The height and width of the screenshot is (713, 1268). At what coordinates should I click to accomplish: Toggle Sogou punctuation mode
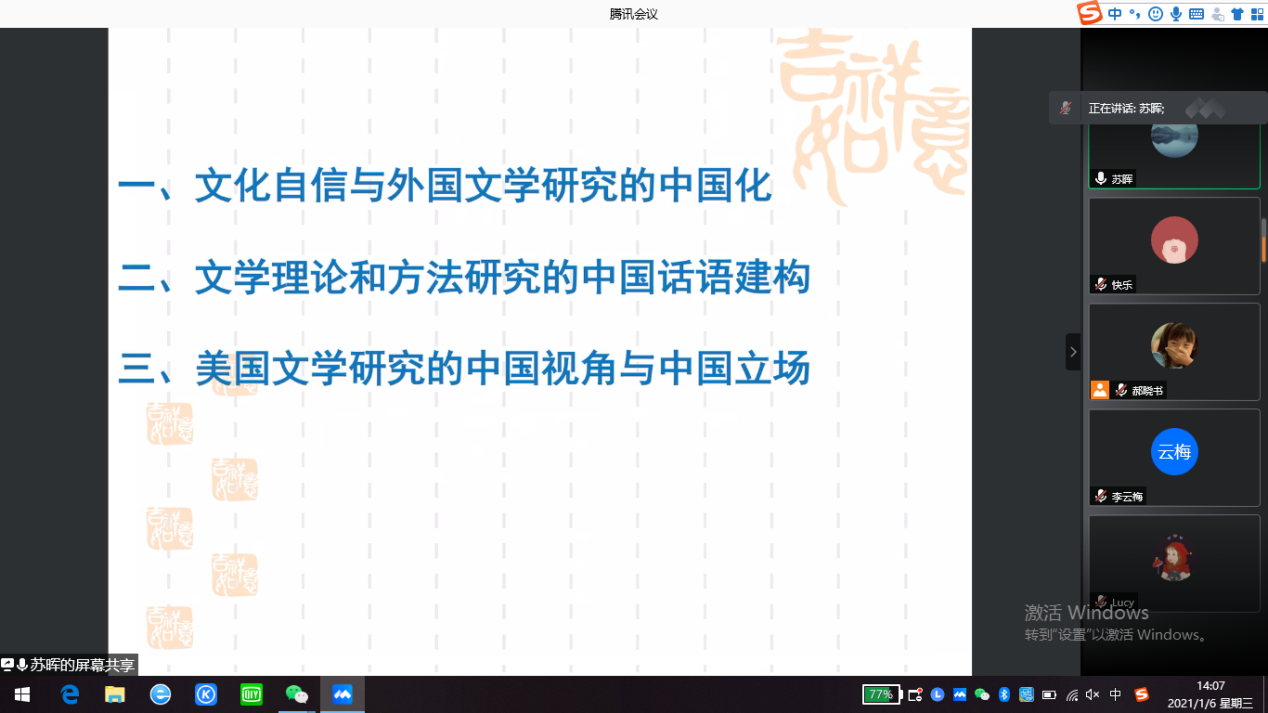(x=1134, y=14)
